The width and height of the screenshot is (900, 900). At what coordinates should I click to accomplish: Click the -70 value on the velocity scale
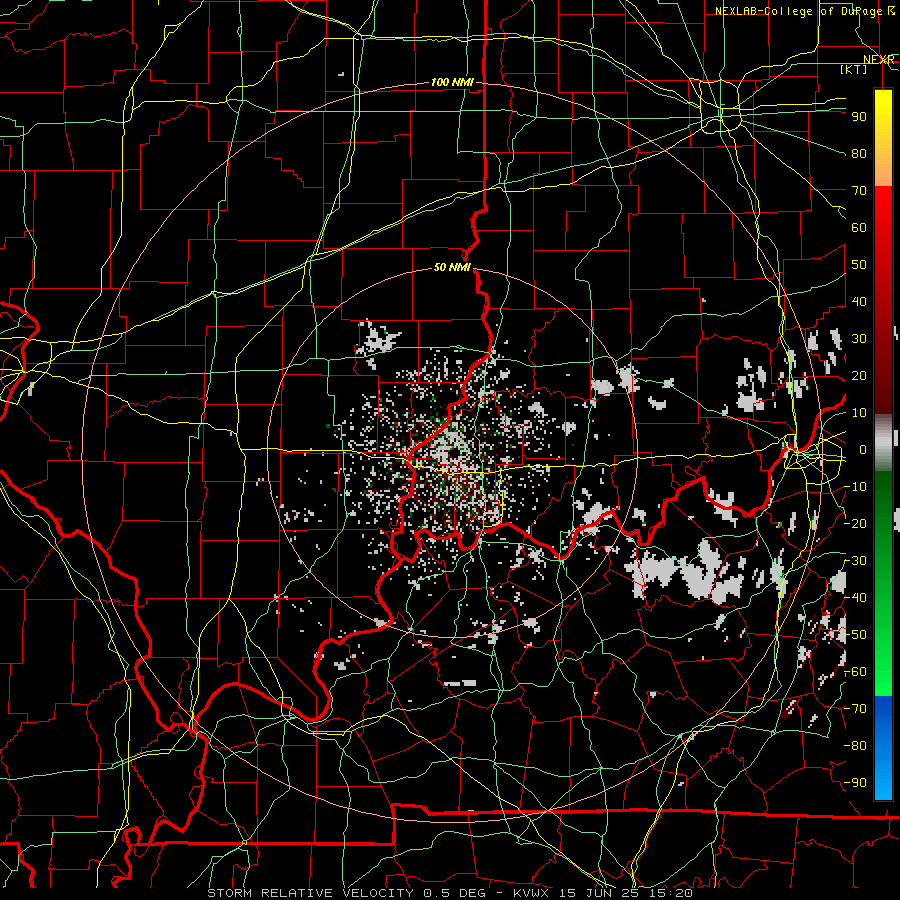click(856, 709)
